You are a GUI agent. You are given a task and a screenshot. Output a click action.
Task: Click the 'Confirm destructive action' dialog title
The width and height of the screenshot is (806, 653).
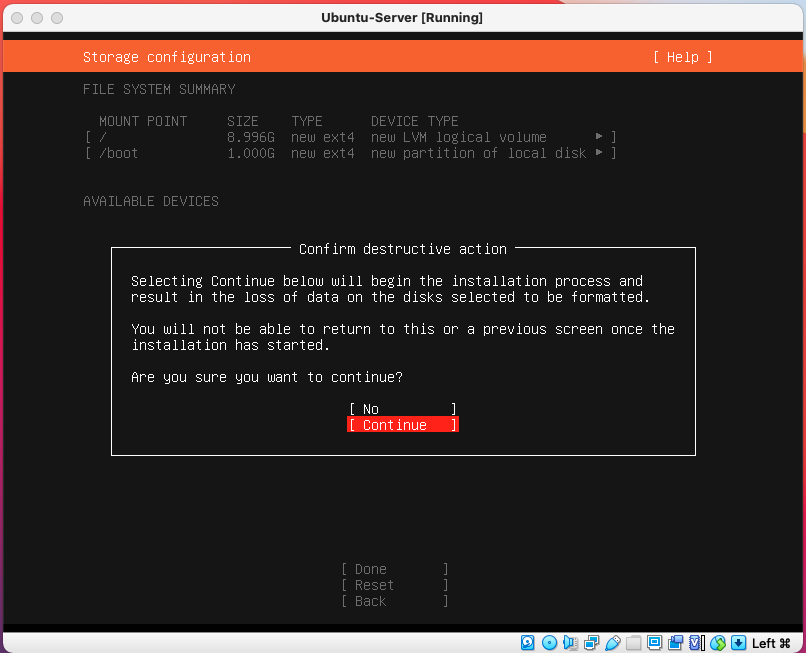click(402, 249)
